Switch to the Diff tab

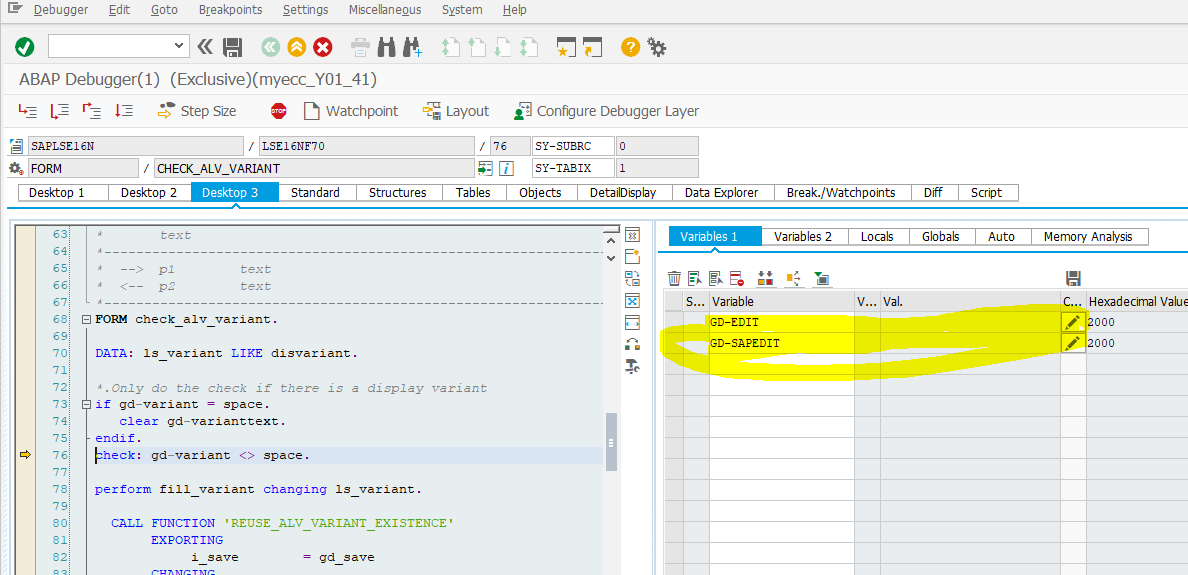[x=933, y=192]
